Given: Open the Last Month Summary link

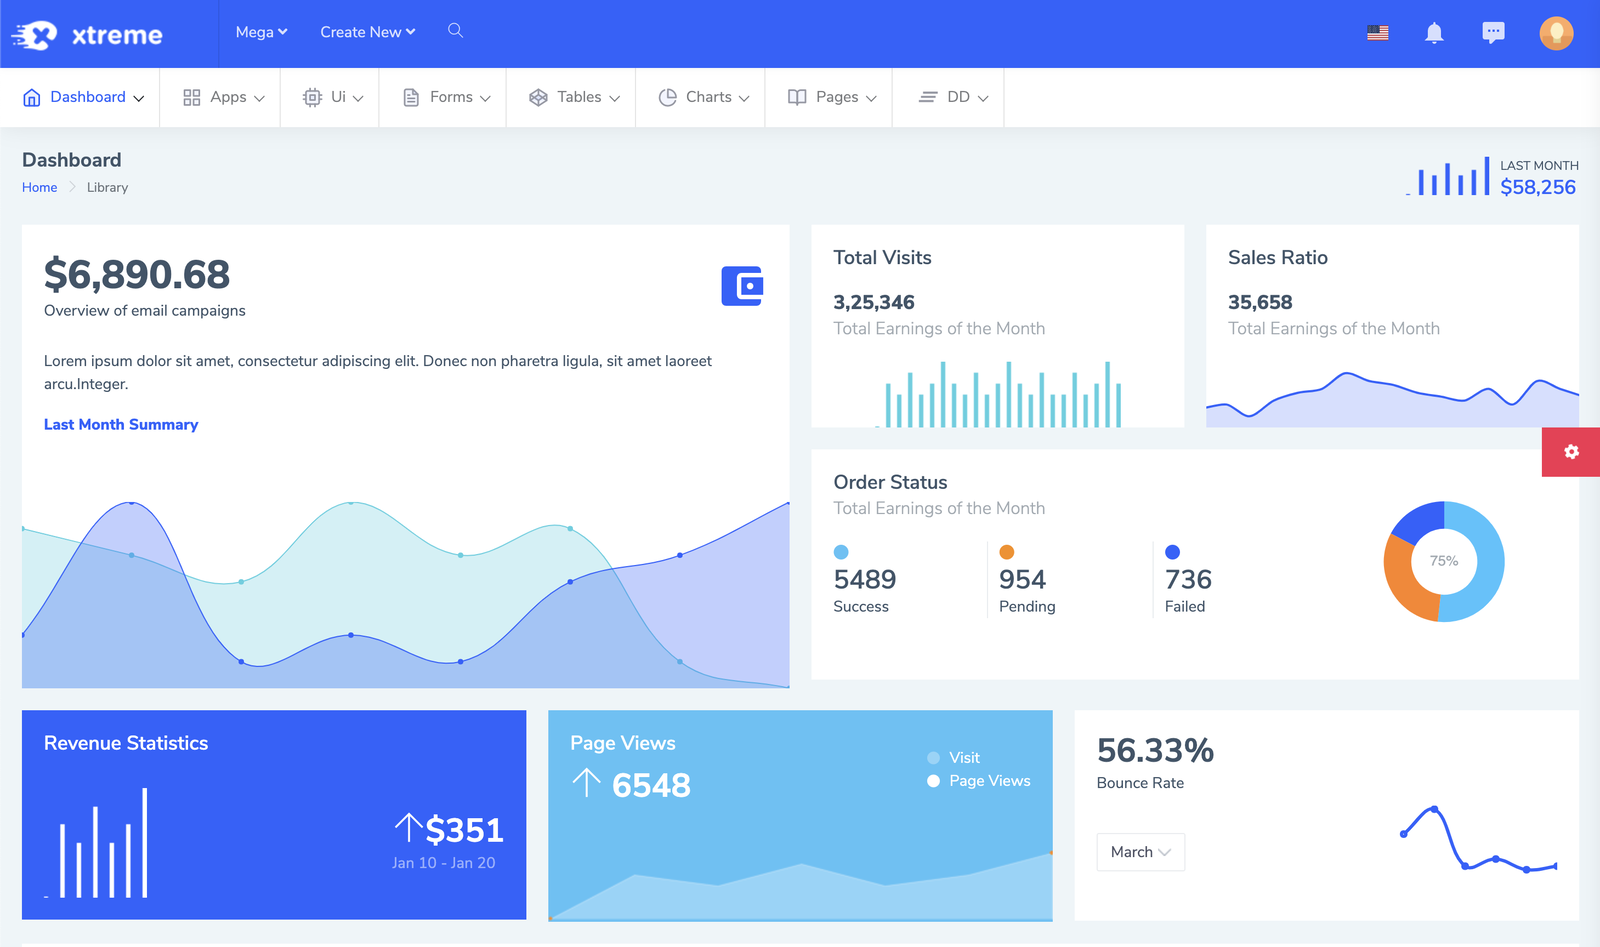Looking at the screenshot, I should click(121, 424).
